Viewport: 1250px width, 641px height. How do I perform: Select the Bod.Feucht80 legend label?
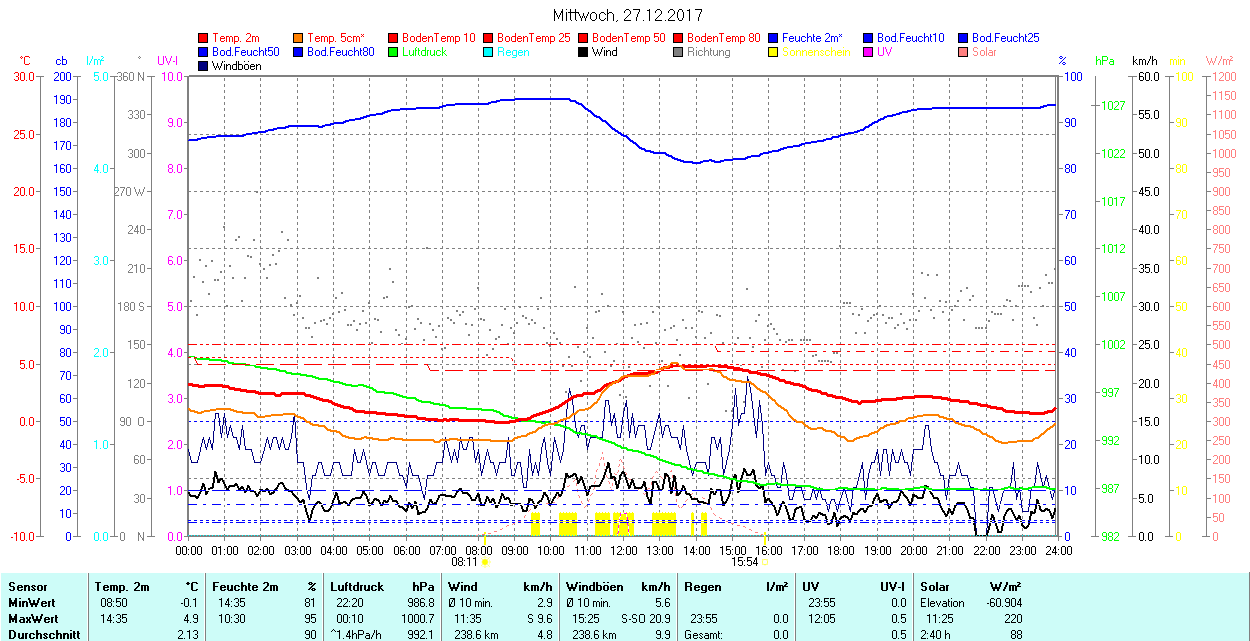(340, 52)
